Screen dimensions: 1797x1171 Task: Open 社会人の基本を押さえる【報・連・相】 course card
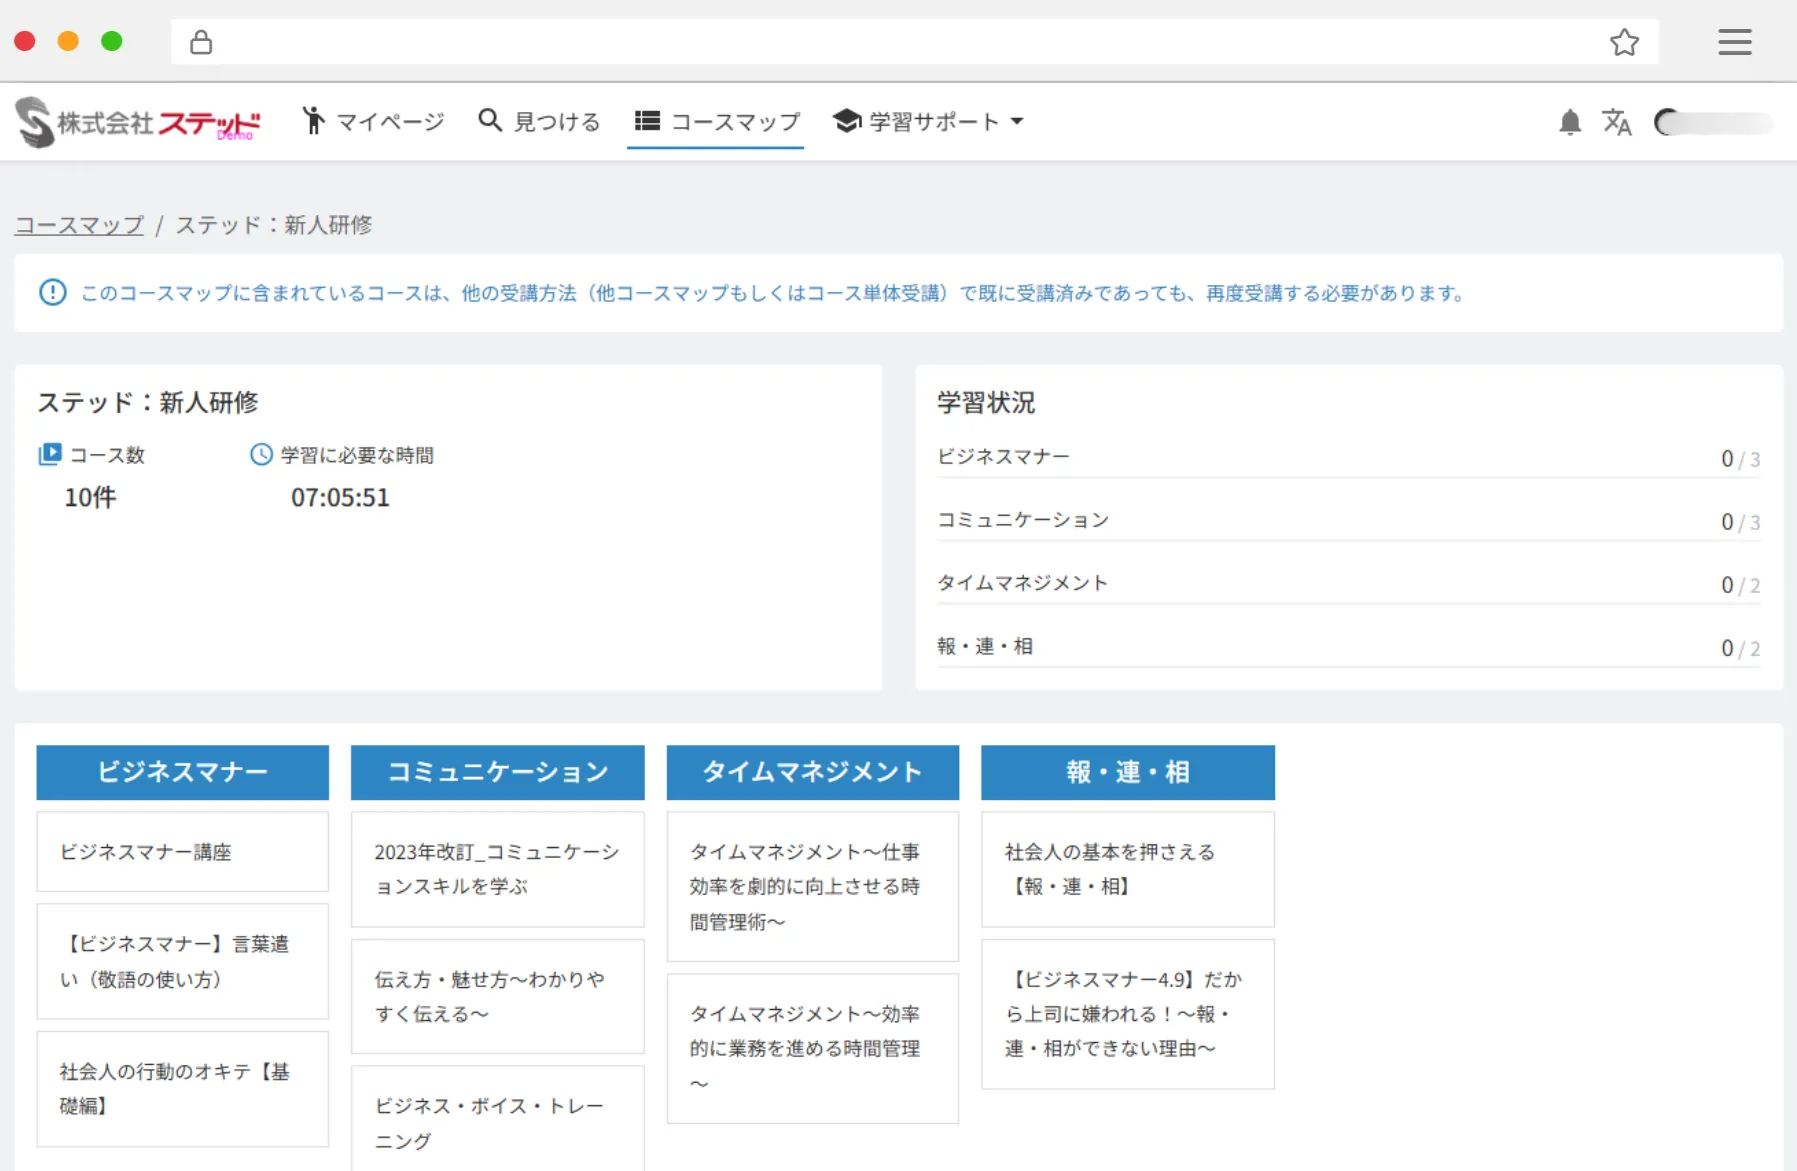(x=1127, y=869)
